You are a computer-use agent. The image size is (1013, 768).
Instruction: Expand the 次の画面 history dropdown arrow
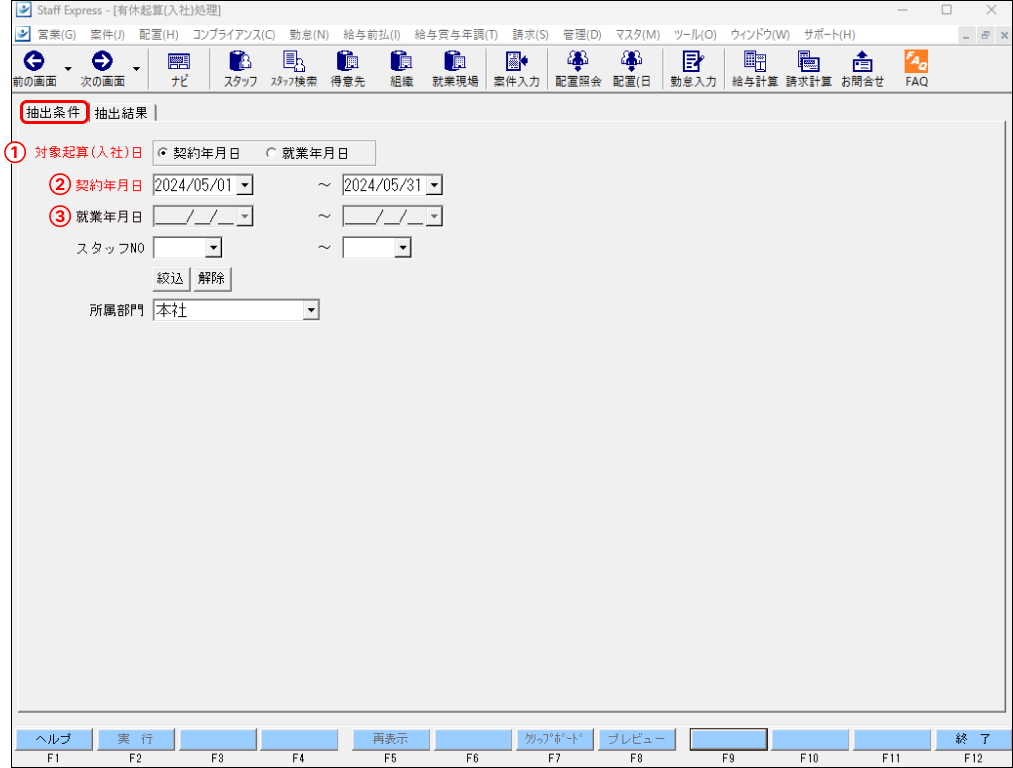[136, 68]
